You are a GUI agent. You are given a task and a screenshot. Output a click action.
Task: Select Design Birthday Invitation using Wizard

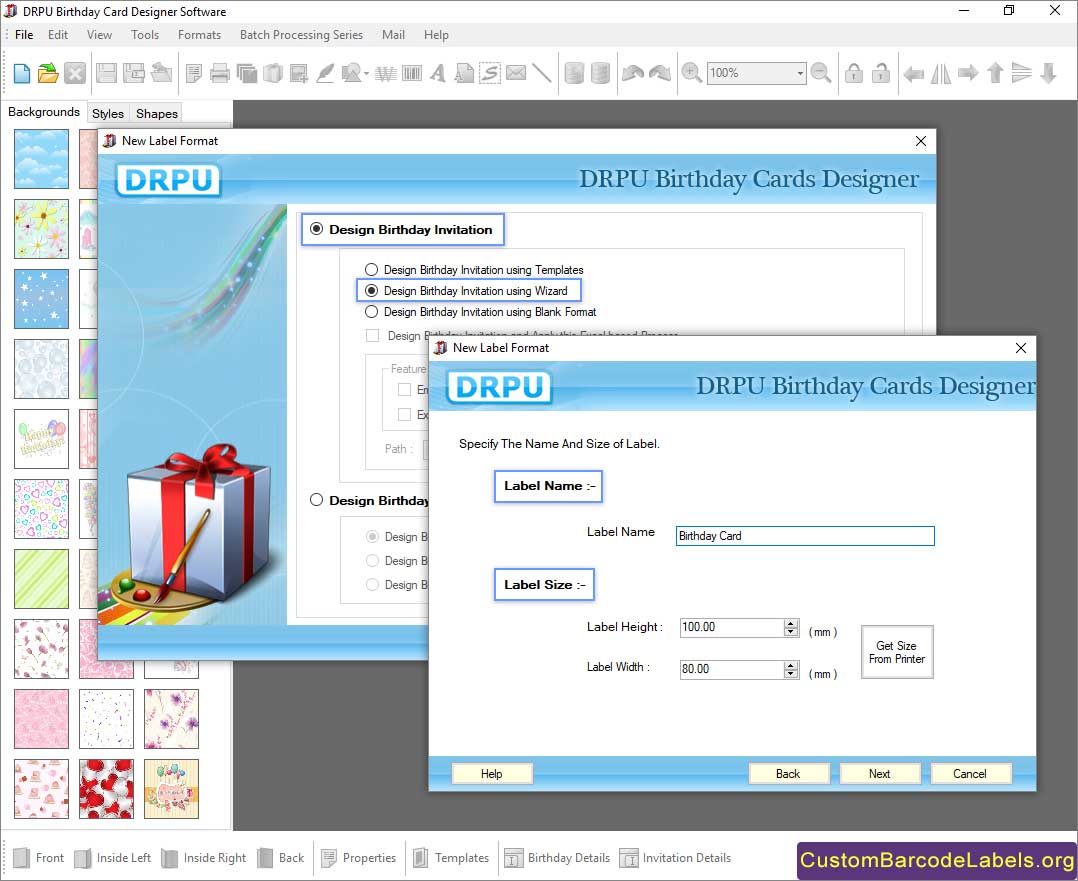[x=371, y=290]
